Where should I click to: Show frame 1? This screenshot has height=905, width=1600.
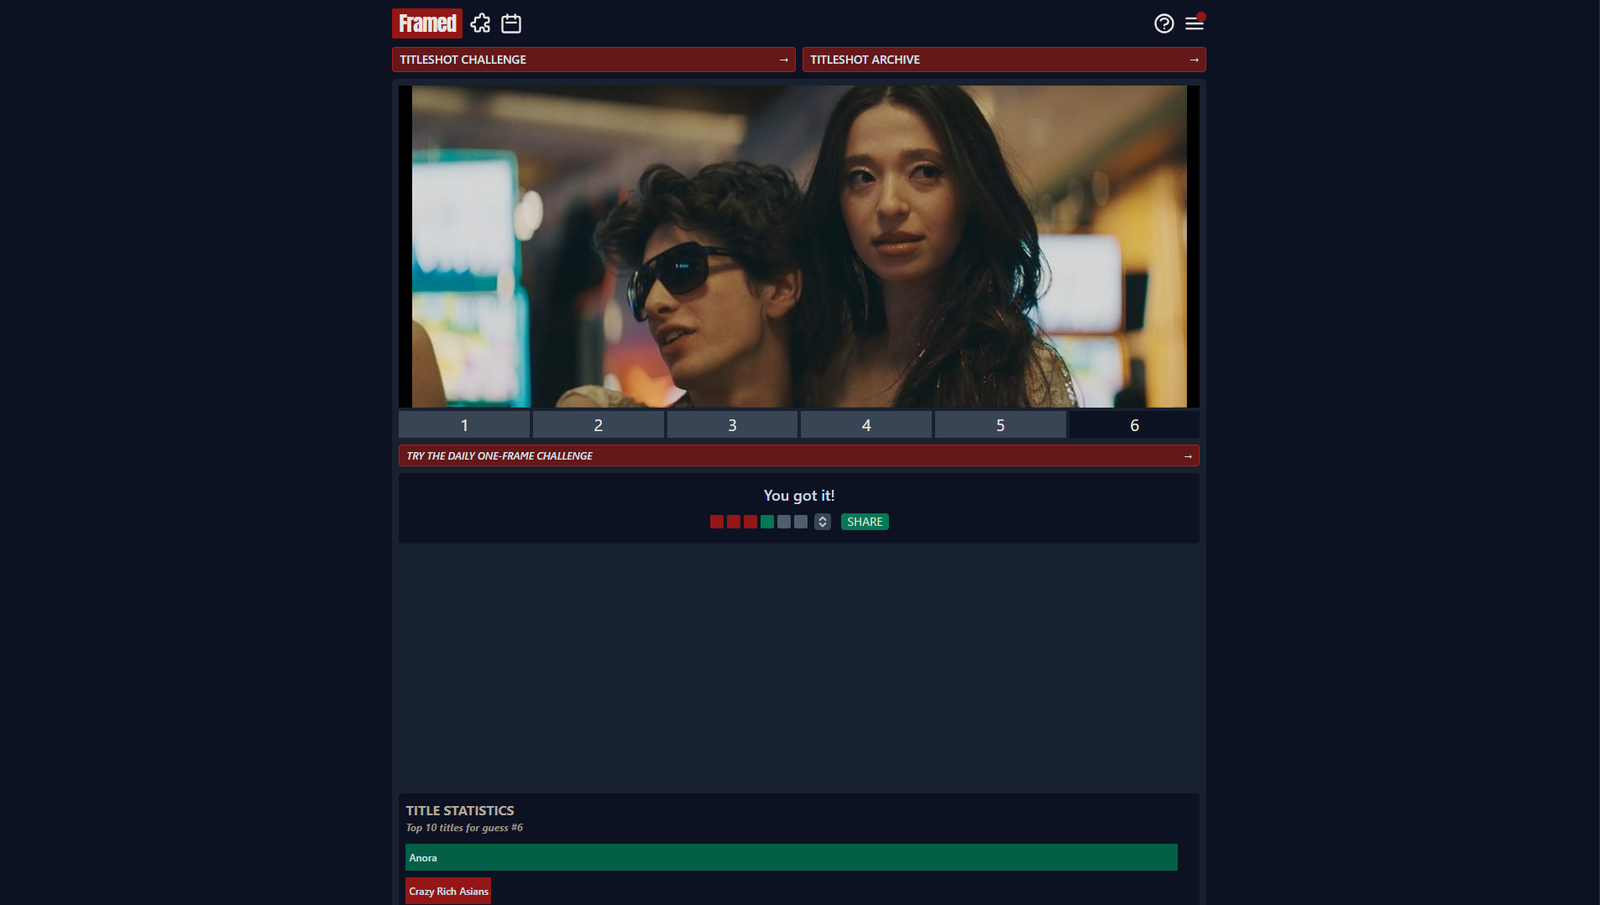pos(464,425)
